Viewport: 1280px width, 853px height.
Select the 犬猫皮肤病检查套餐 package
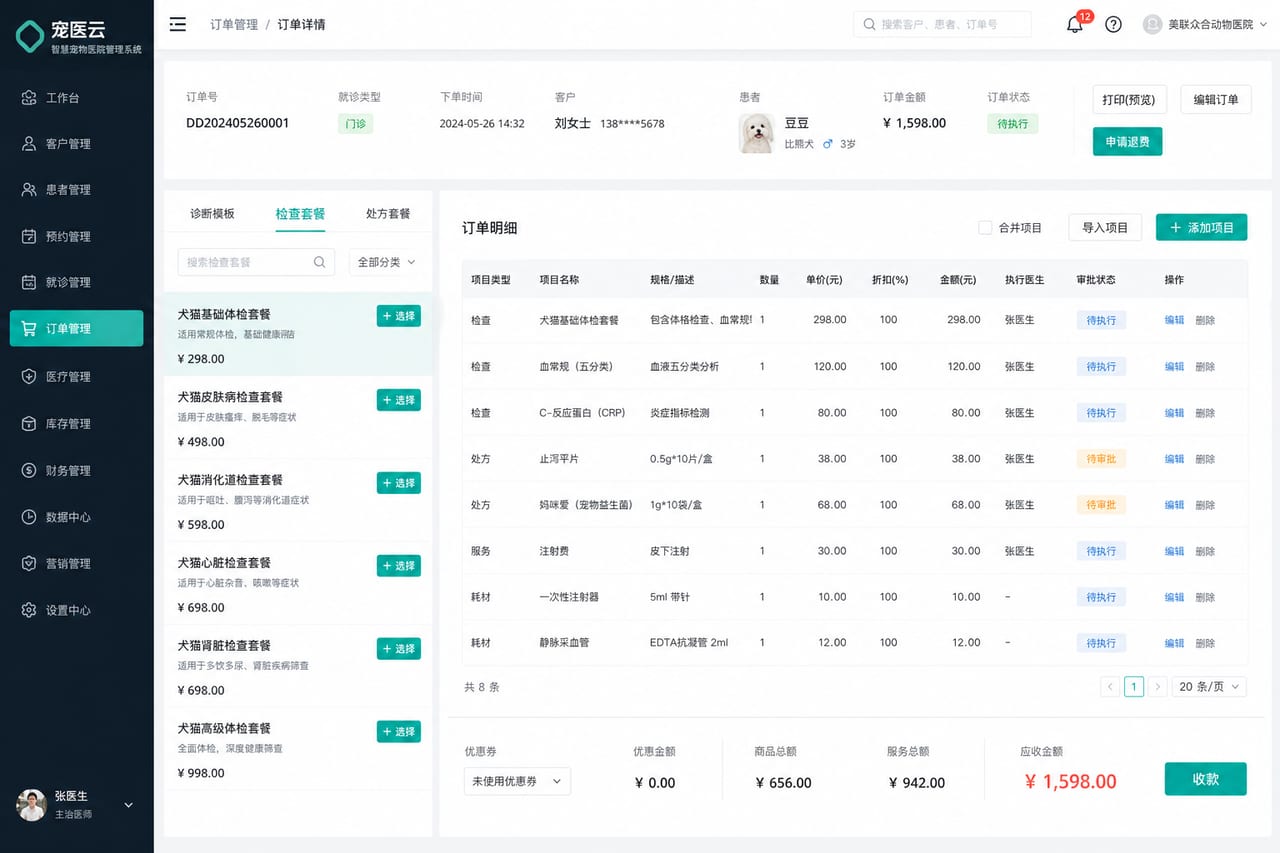point(399,400)
